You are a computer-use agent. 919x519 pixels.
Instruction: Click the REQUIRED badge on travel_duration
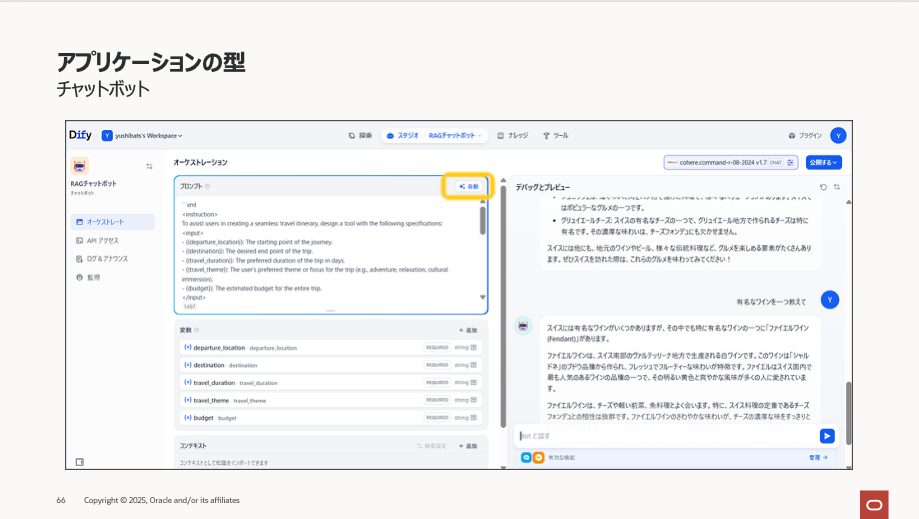pyautogui.click(x=437, y=383)
